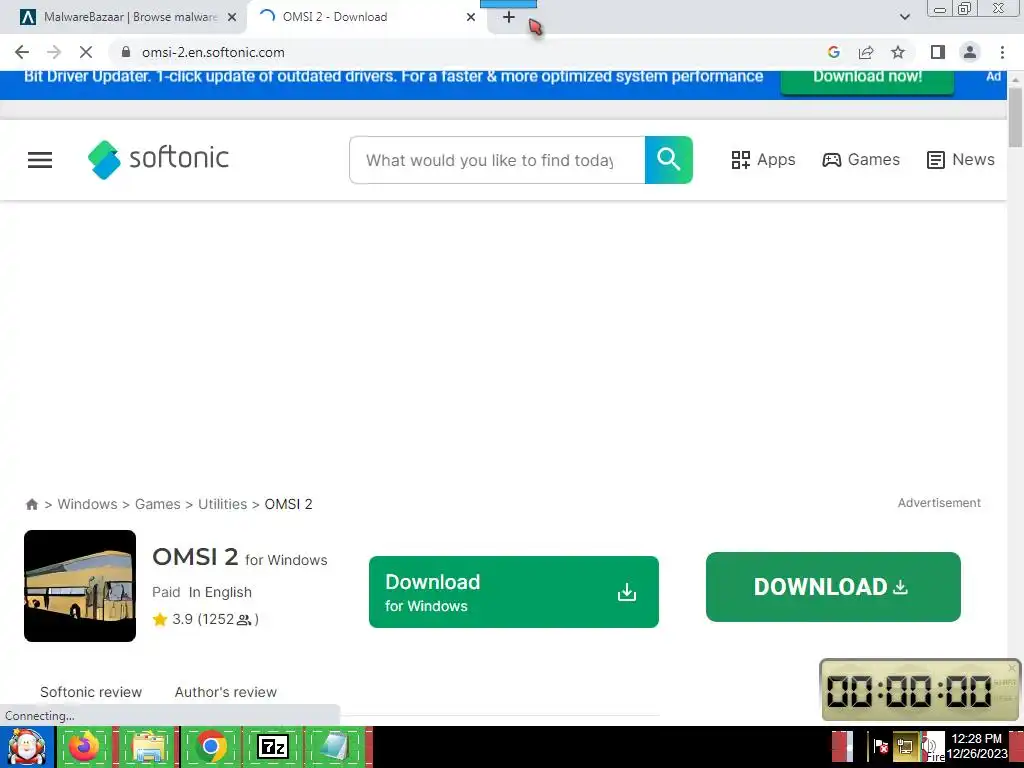
Task: Follow the Utilities breadcrumb link
Action: [x=223, y=504]
